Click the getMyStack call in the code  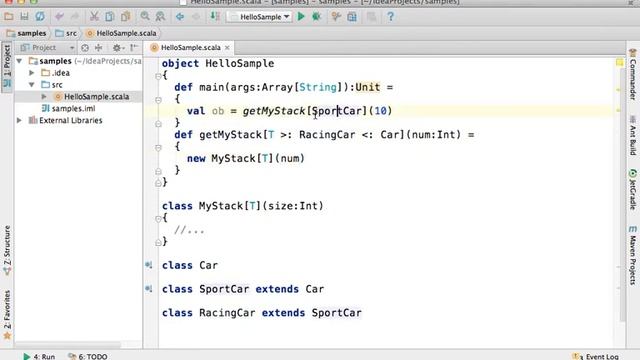pos(273,111)
